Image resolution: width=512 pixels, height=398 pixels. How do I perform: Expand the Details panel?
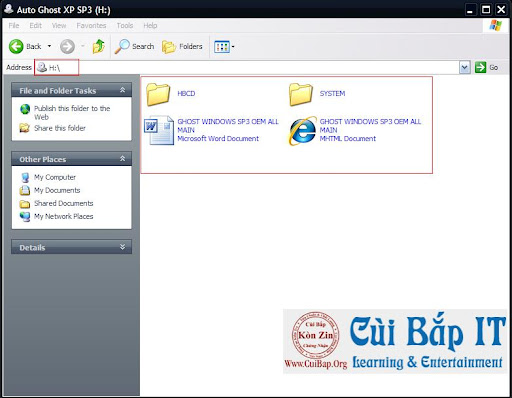point(122,247)
